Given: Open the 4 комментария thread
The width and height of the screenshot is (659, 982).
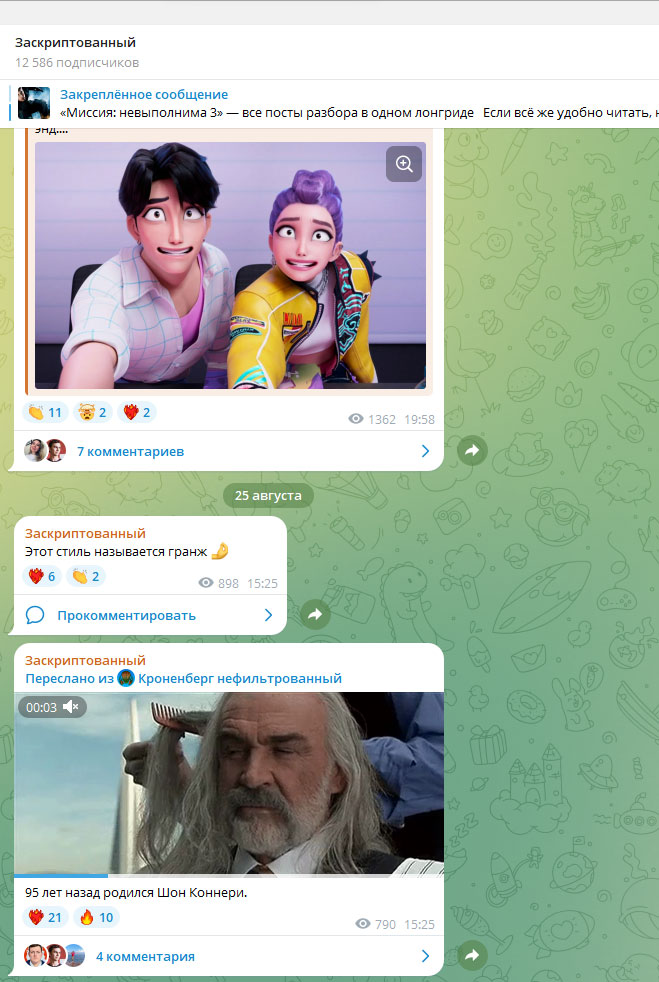Looking at the screenshot, I should tap(145, 956).
